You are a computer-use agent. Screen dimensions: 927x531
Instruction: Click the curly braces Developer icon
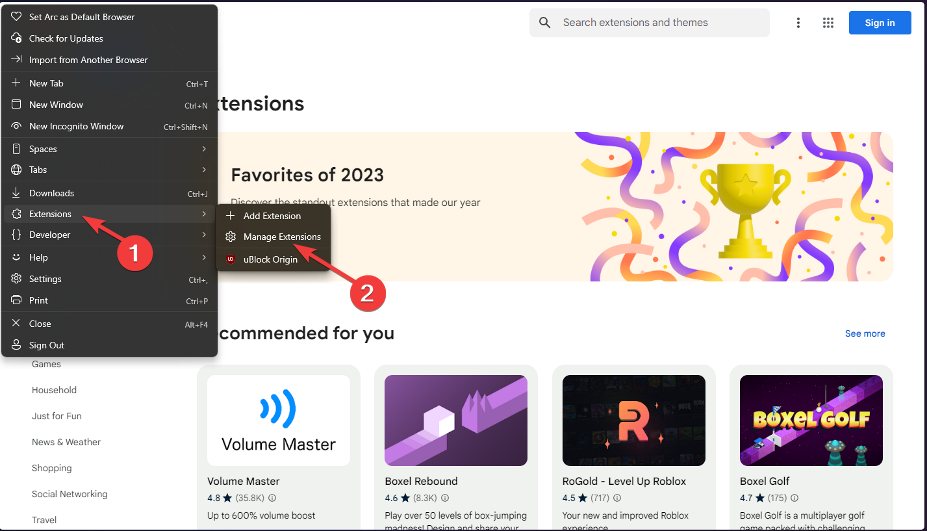point(17,234)
